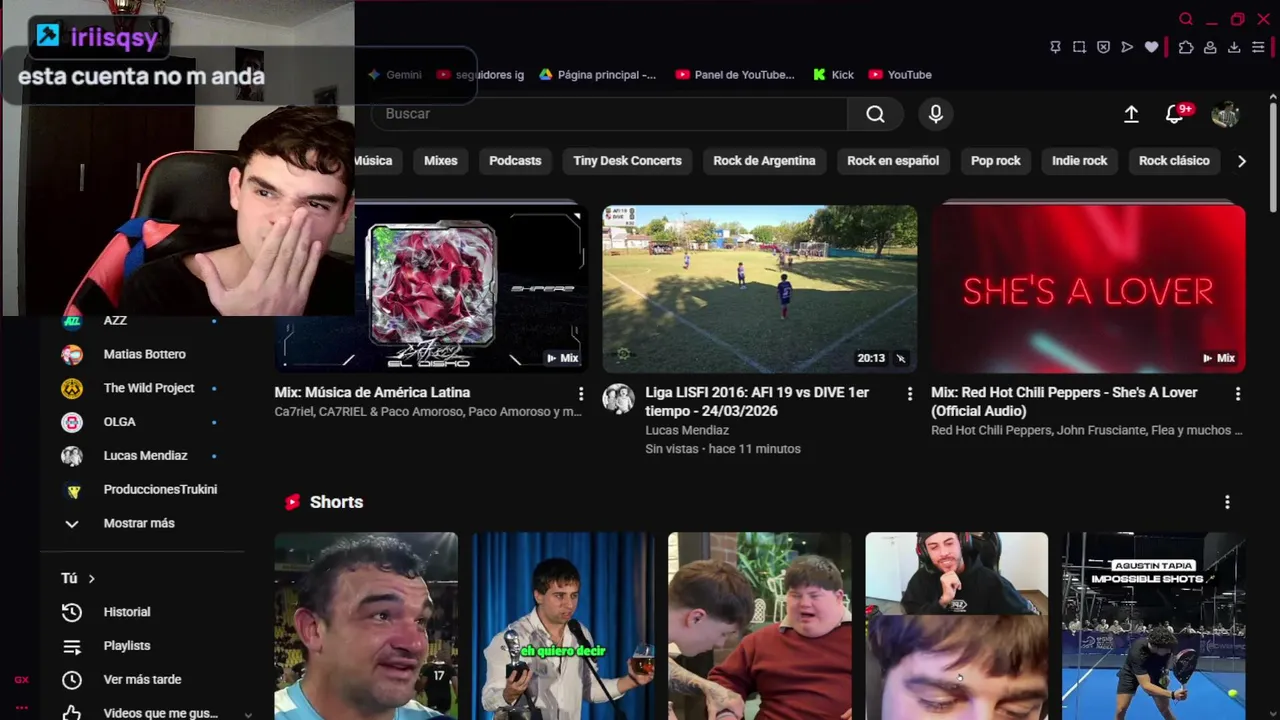Viewport: 1280px width, 720px height.
Task: Open the easy setup sliders icon
Action: (x=1258, y=47)
